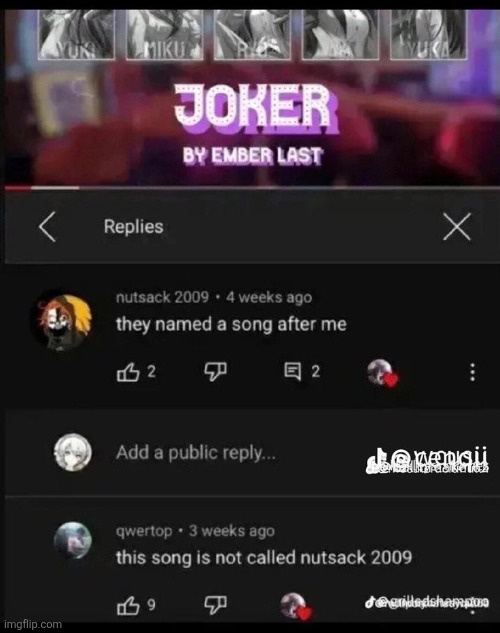Open three-dot menu on nutsack 2009 comment
The image size is (500, 633).
pos(472,372)
